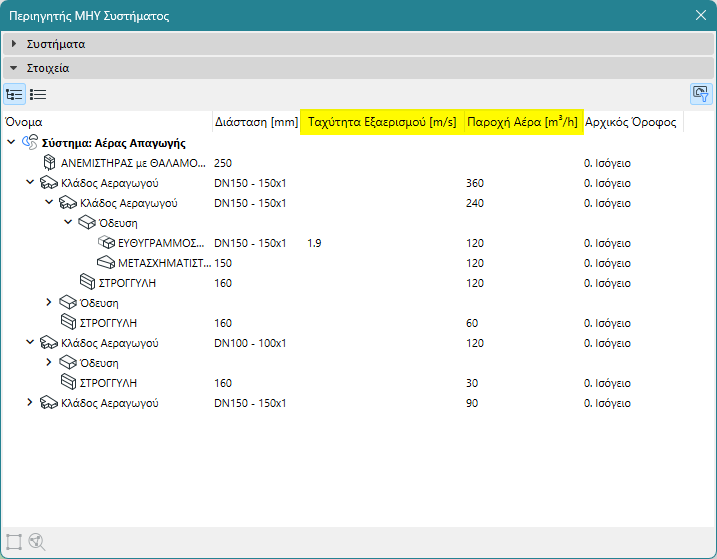Image resolution: width=717 pixels, height=559 pixels.
Task: Select ΑΝΕΜΙΣΤΗΡΑΣ με ΘΑΛΑΜΟ row
Action: pyautogui.click(x=358, y=163)
